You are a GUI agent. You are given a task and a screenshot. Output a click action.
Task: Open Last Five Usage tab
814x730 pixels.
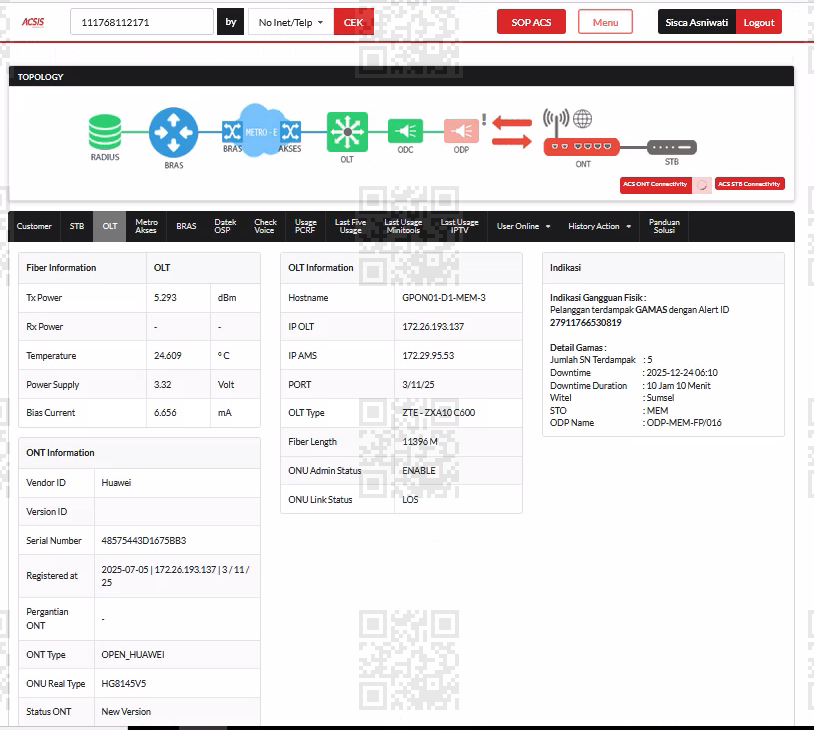[350, 226]
